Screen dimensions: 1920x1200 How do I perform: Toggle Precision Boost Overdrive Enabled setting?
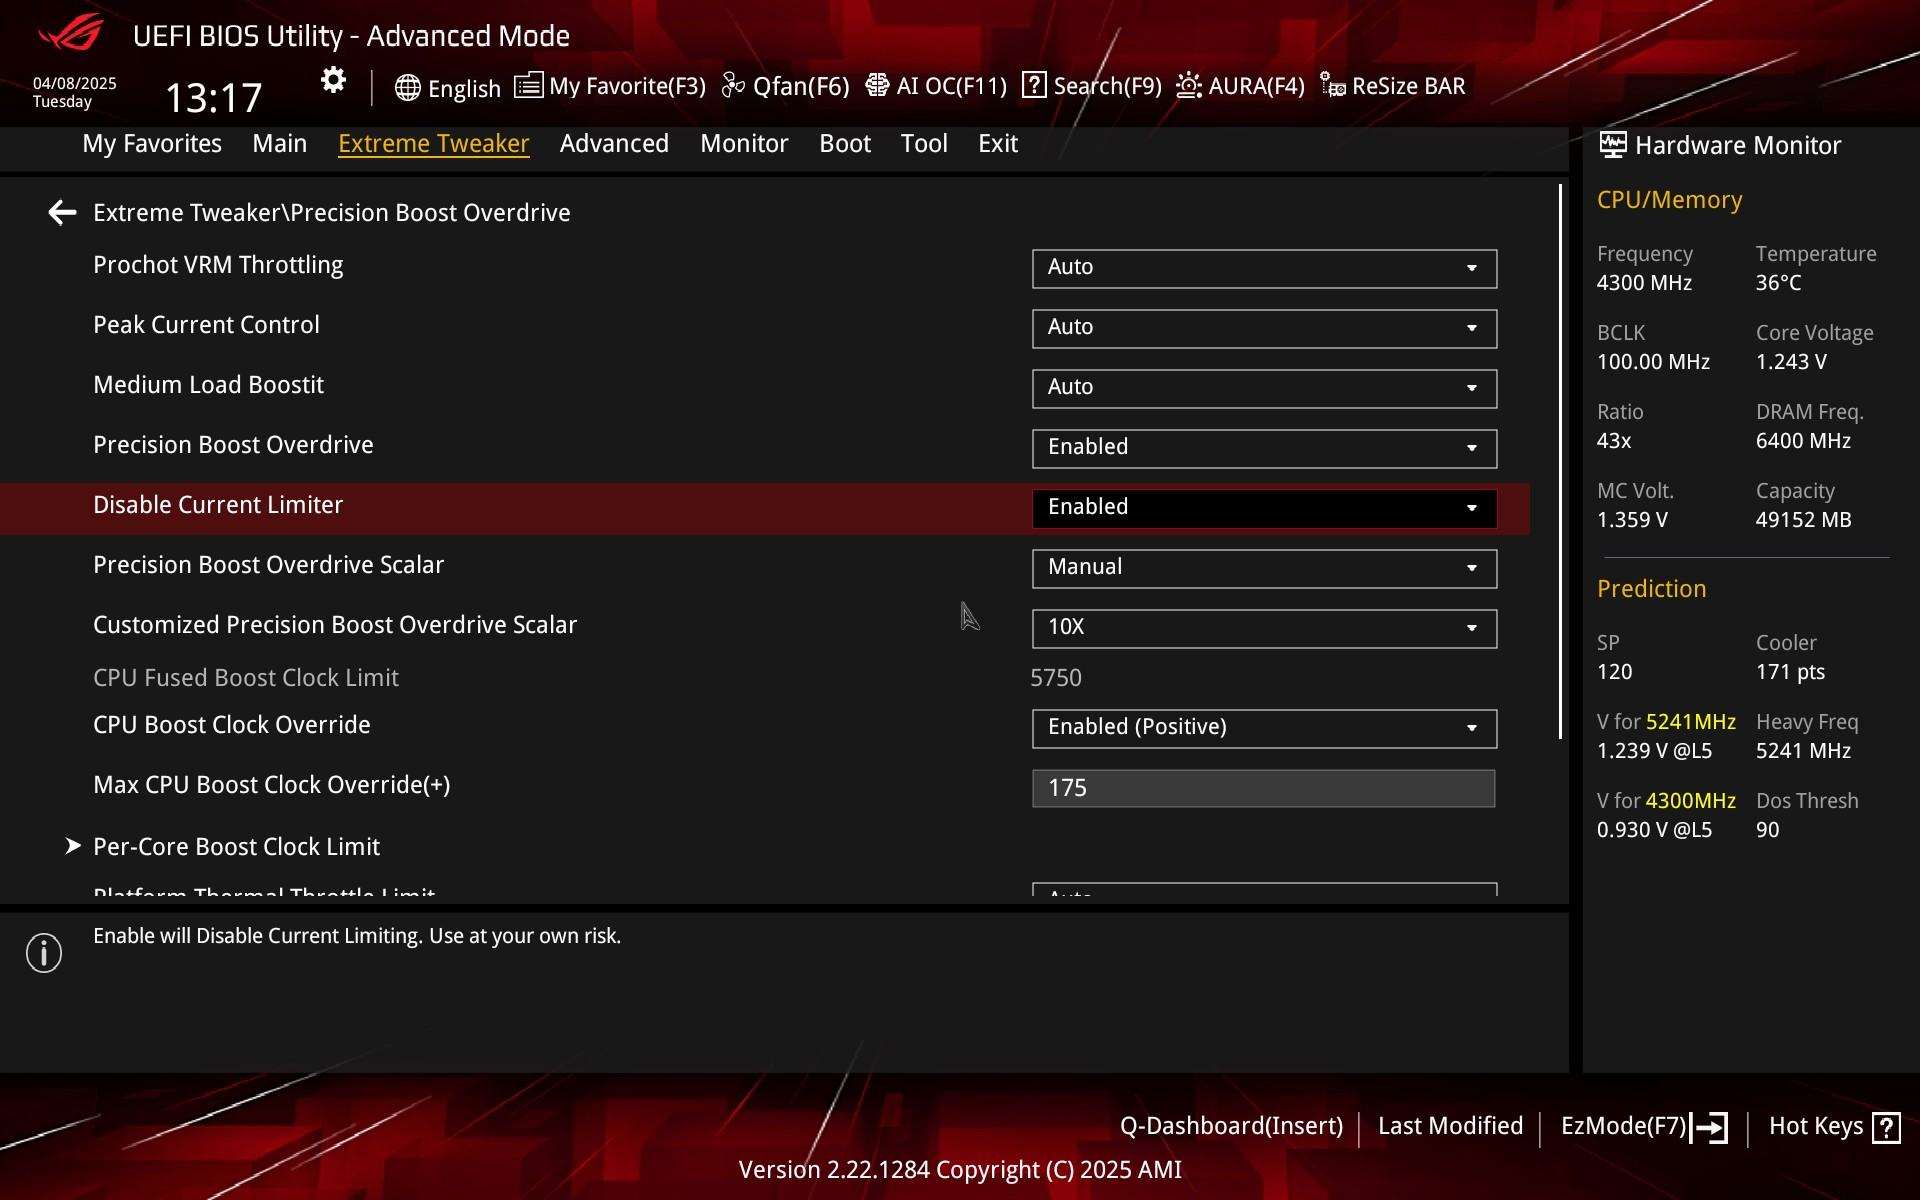(x=1263, y=448)
